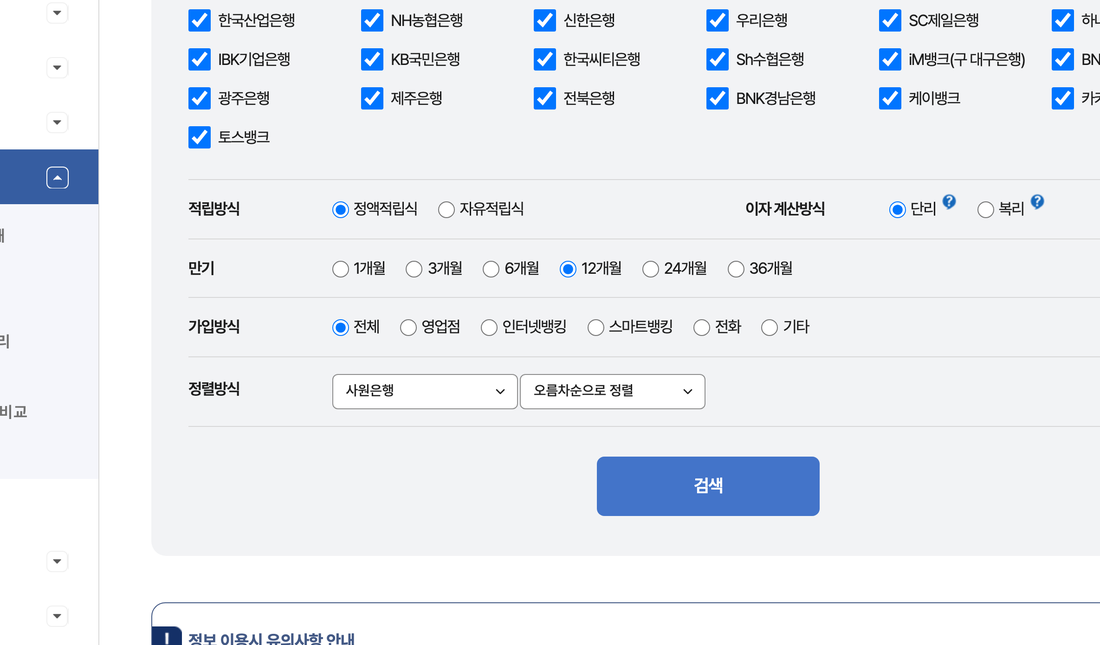Uncheck the 한국산업은행 checkbox

pos(199,20)
